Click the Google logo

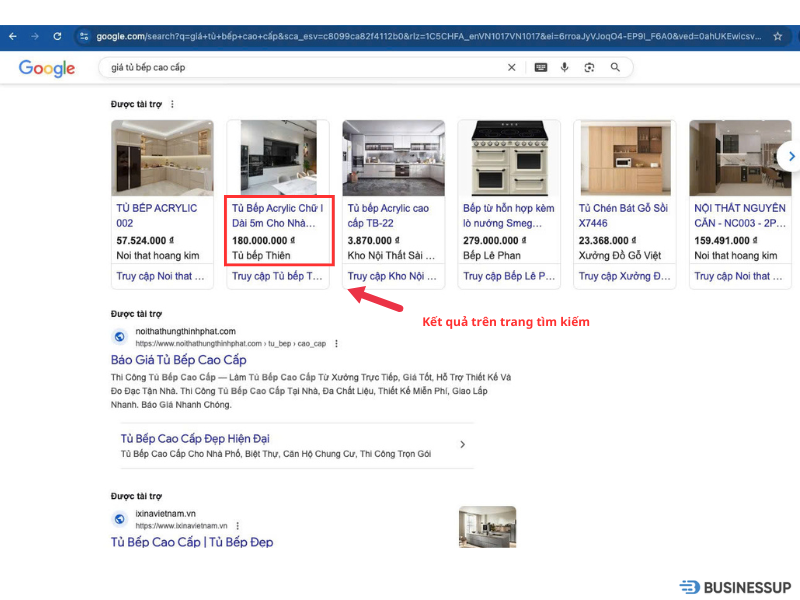coord(46,67)
